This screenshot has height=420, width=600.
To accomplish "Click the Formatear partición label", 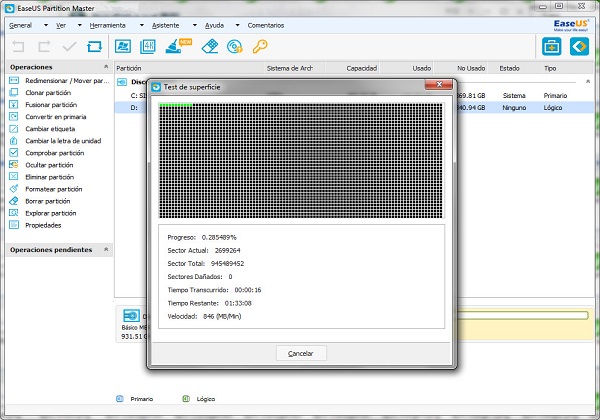I will pyautogui.click(x=54, y=189).
